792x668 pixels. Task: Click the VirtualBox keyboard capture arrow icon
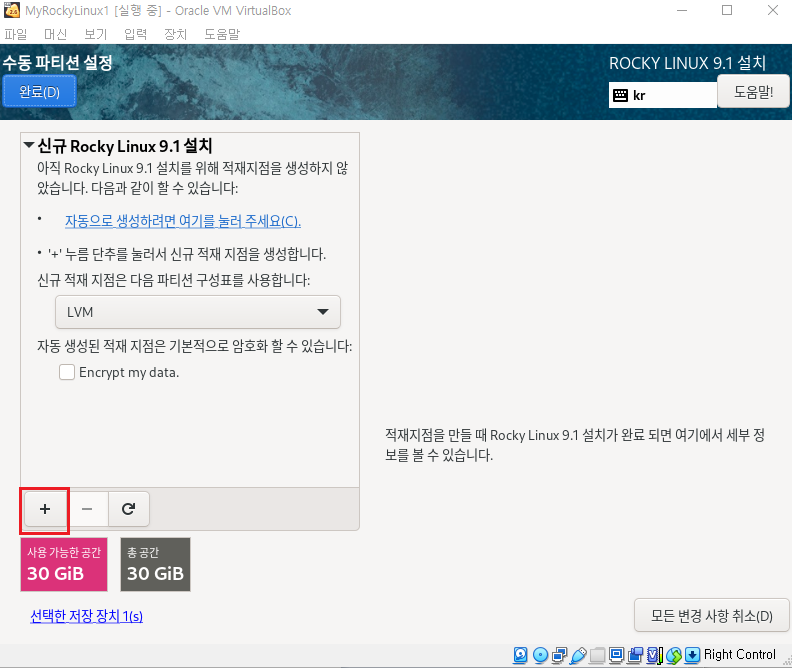click(x=692, y=655)
